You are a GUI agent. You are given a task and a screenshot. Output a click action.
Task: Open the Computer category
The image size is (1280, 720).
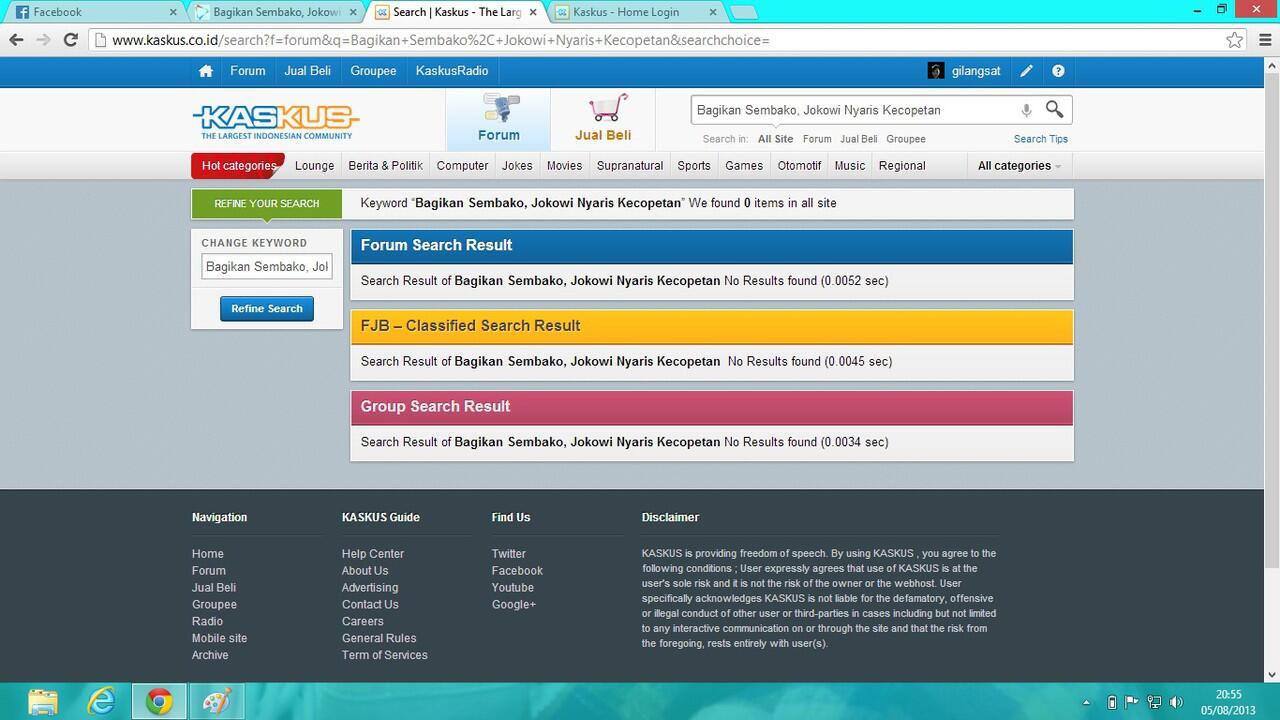462,166
